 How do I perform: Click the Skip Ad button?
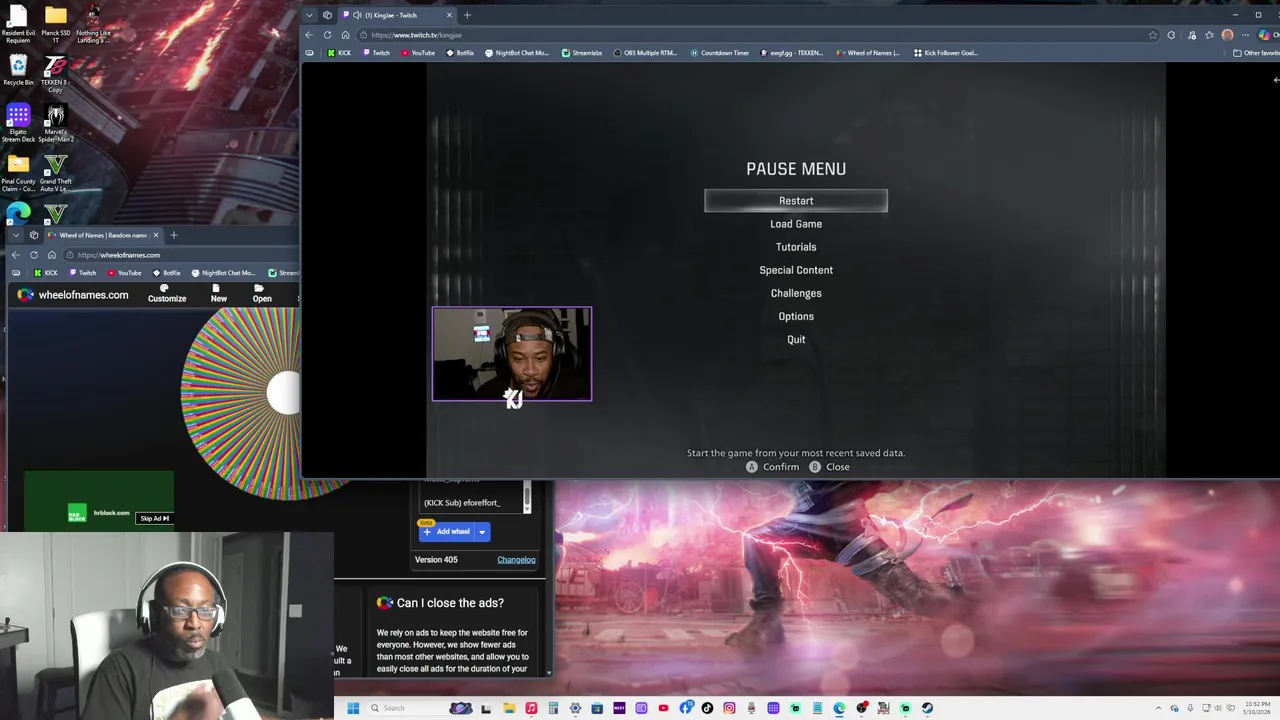(x=155, y=518)
